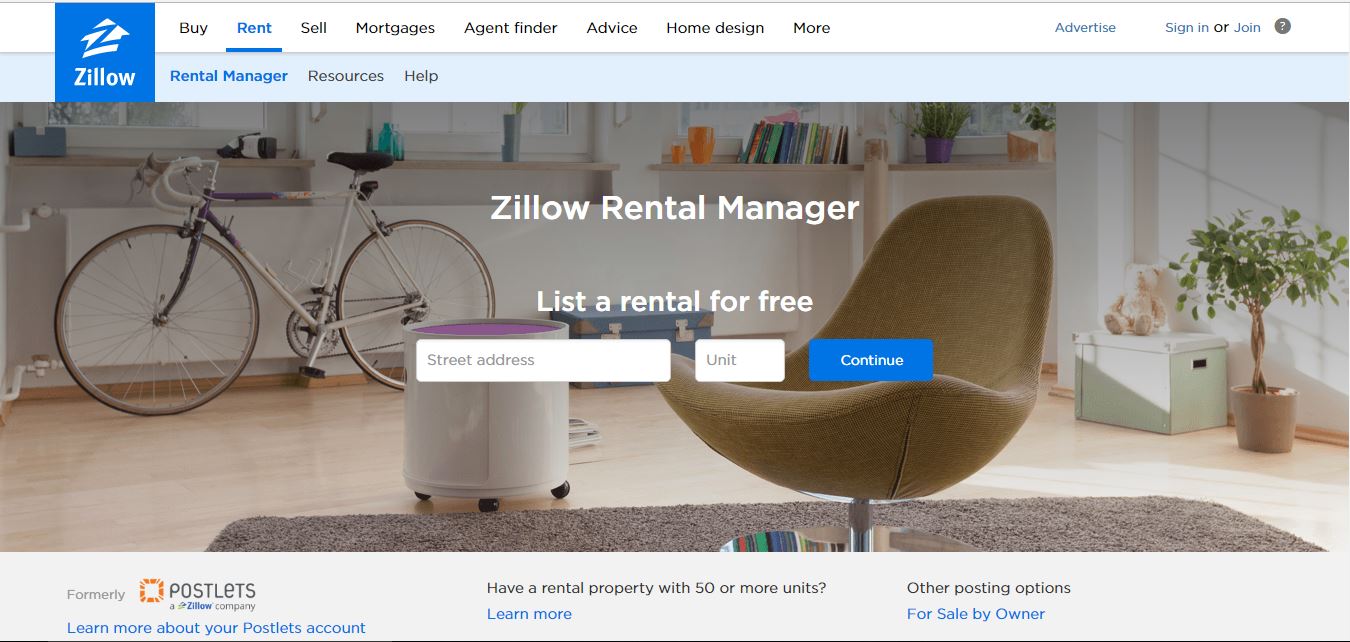The image size is (1350, 642).
Task: Click the Join link
Action: coord(1247,27)
